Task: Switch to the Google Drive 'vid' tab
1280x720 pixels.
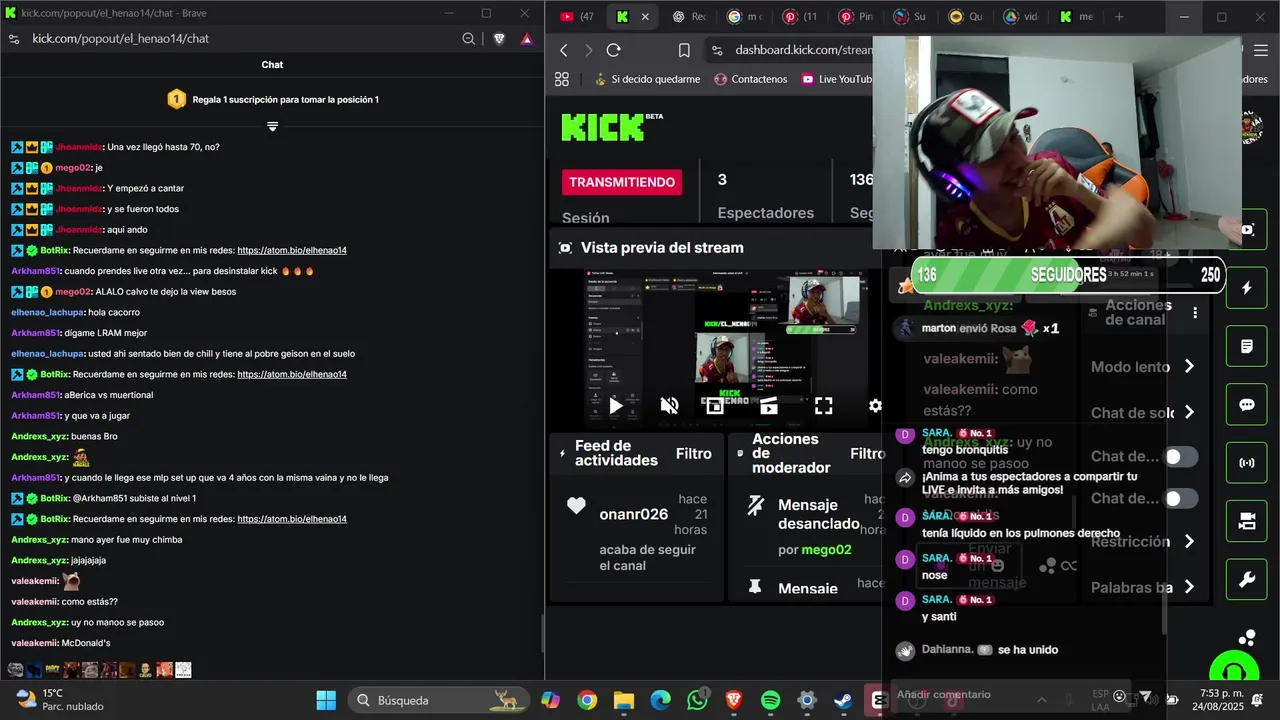Action: click(x=1022, y=17)
